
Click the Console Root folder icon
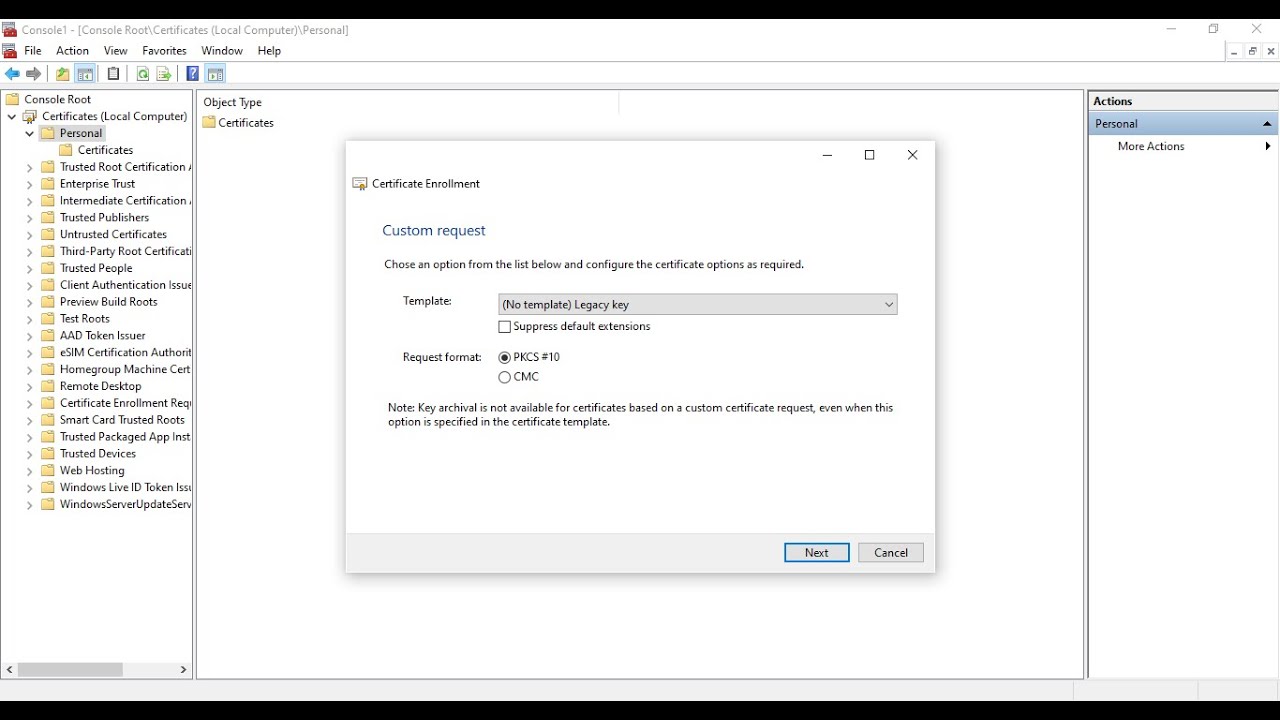pos(13,99)
